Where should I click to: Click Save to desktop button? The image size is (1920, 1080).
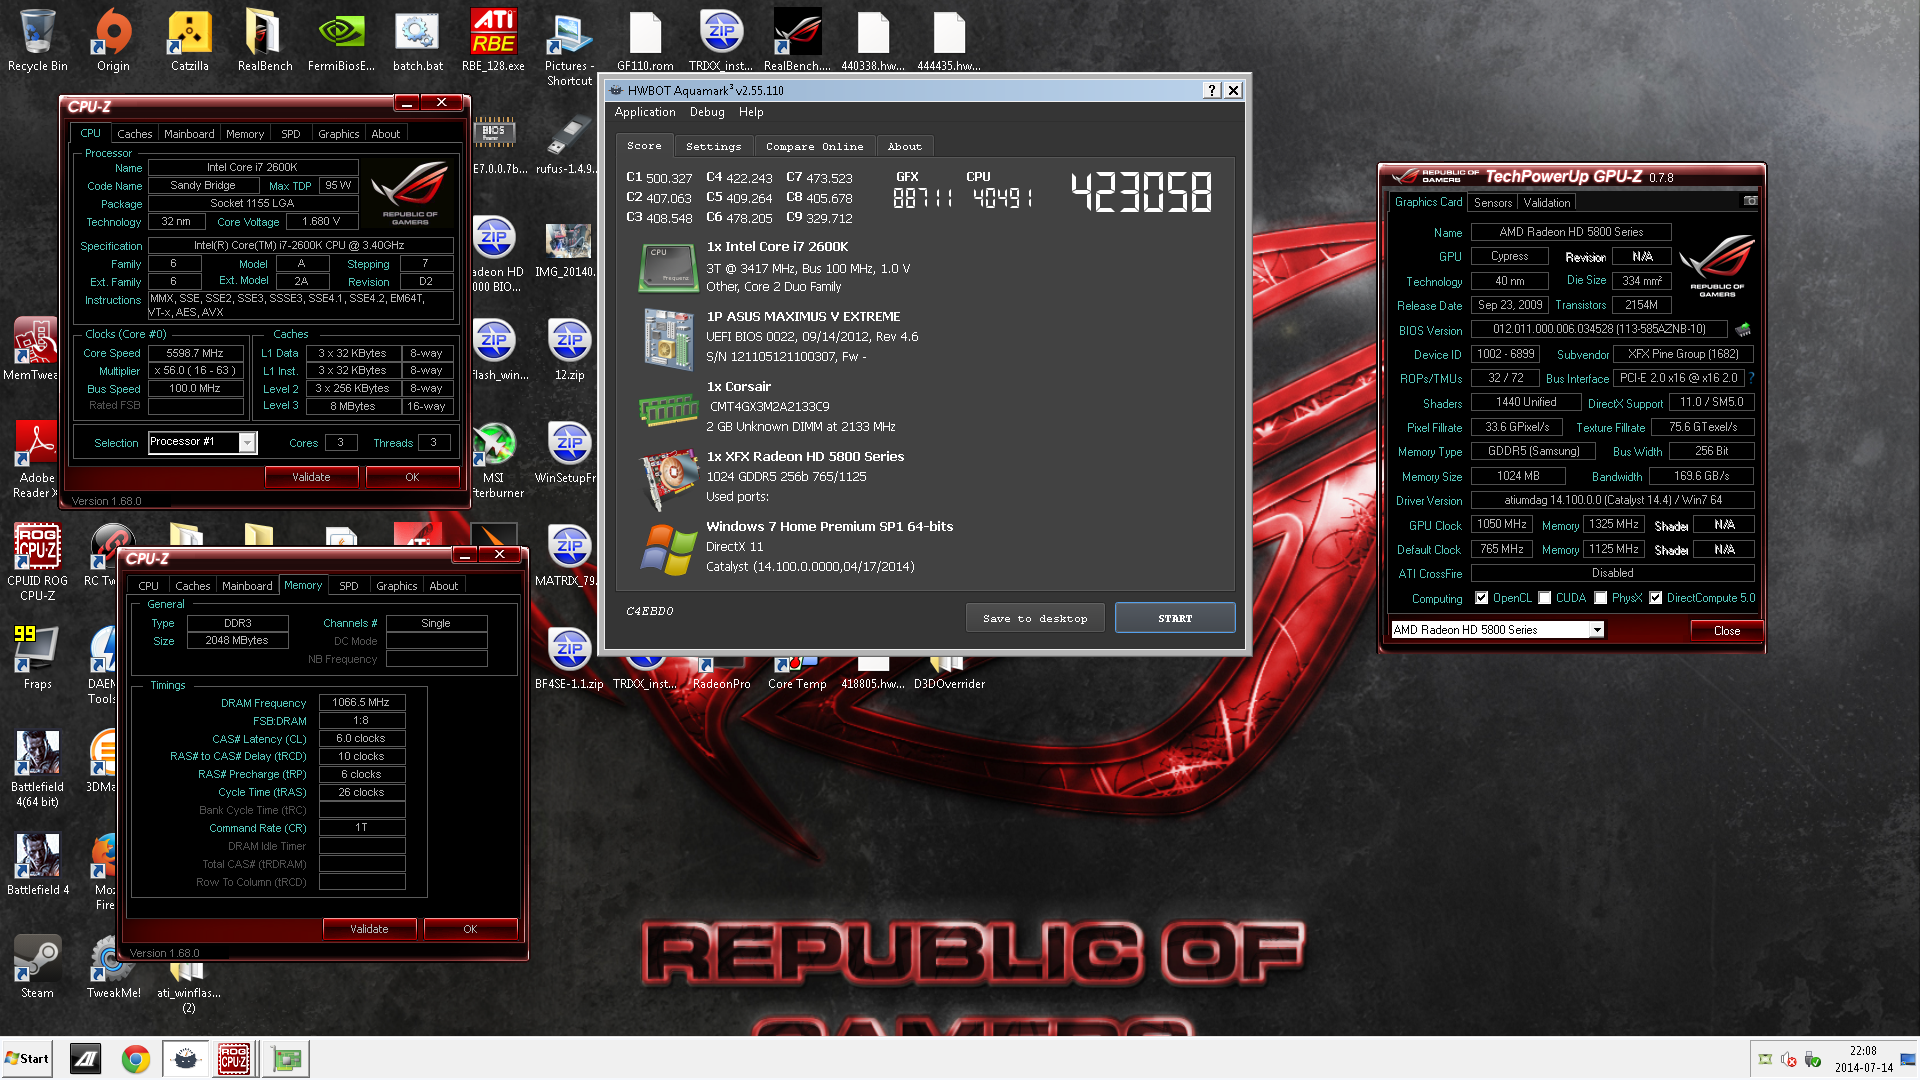1035,618
